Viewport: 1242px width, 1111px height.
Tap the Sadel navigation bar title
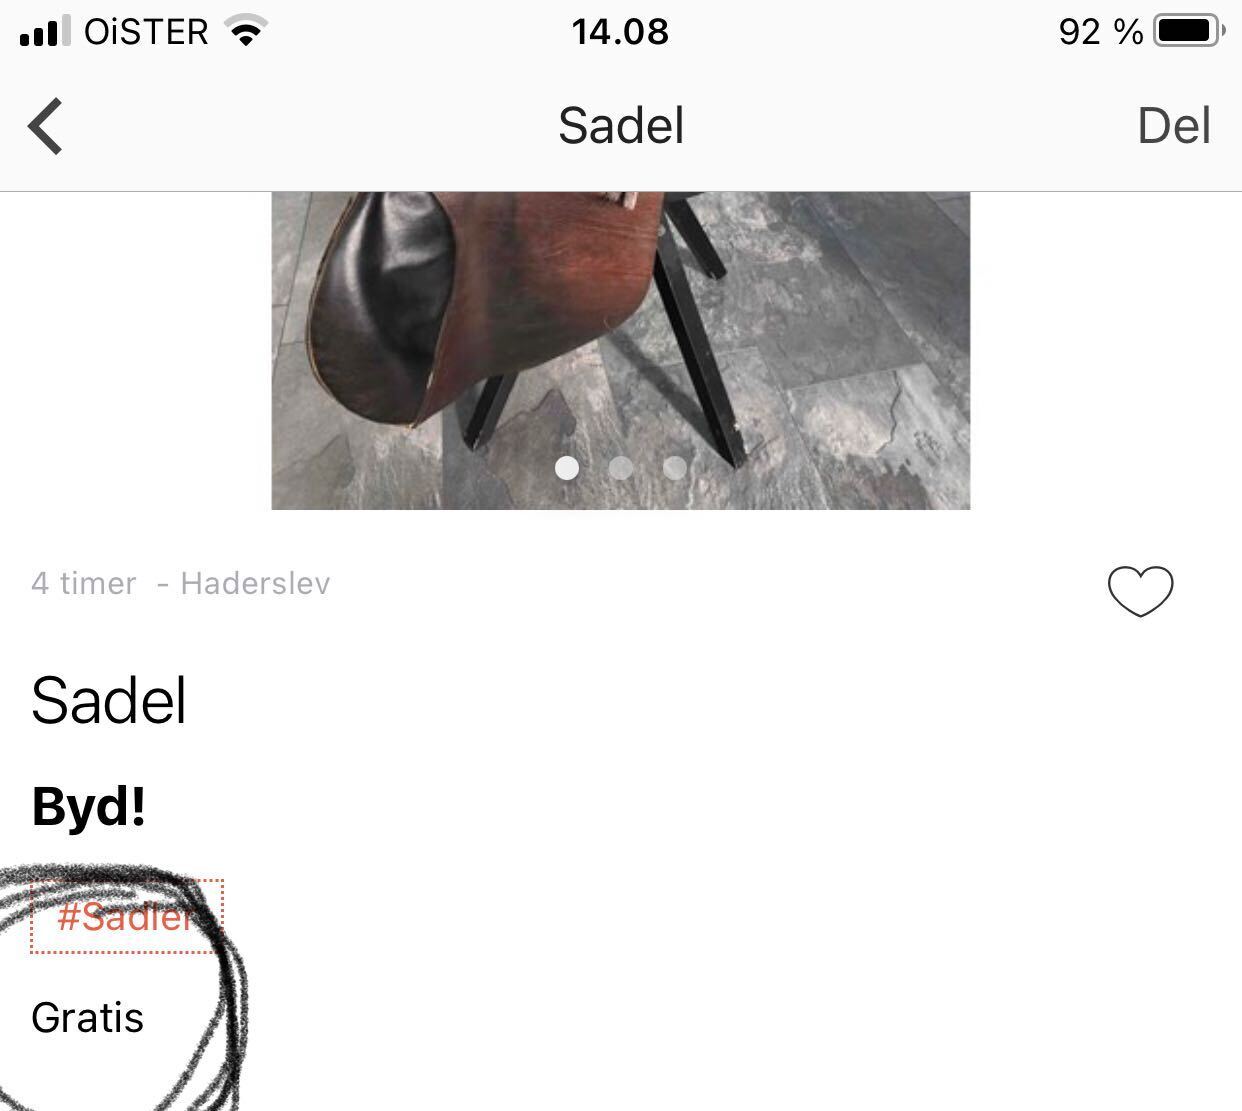click(621, 126)
